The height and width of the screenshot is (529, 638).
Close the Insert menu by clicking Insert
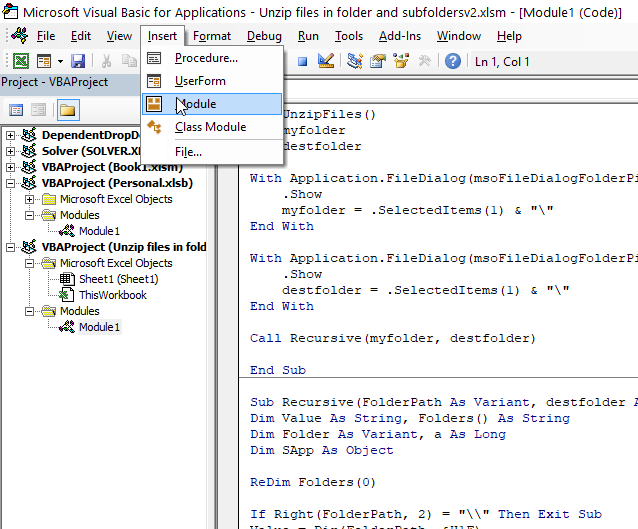(162, 36)
